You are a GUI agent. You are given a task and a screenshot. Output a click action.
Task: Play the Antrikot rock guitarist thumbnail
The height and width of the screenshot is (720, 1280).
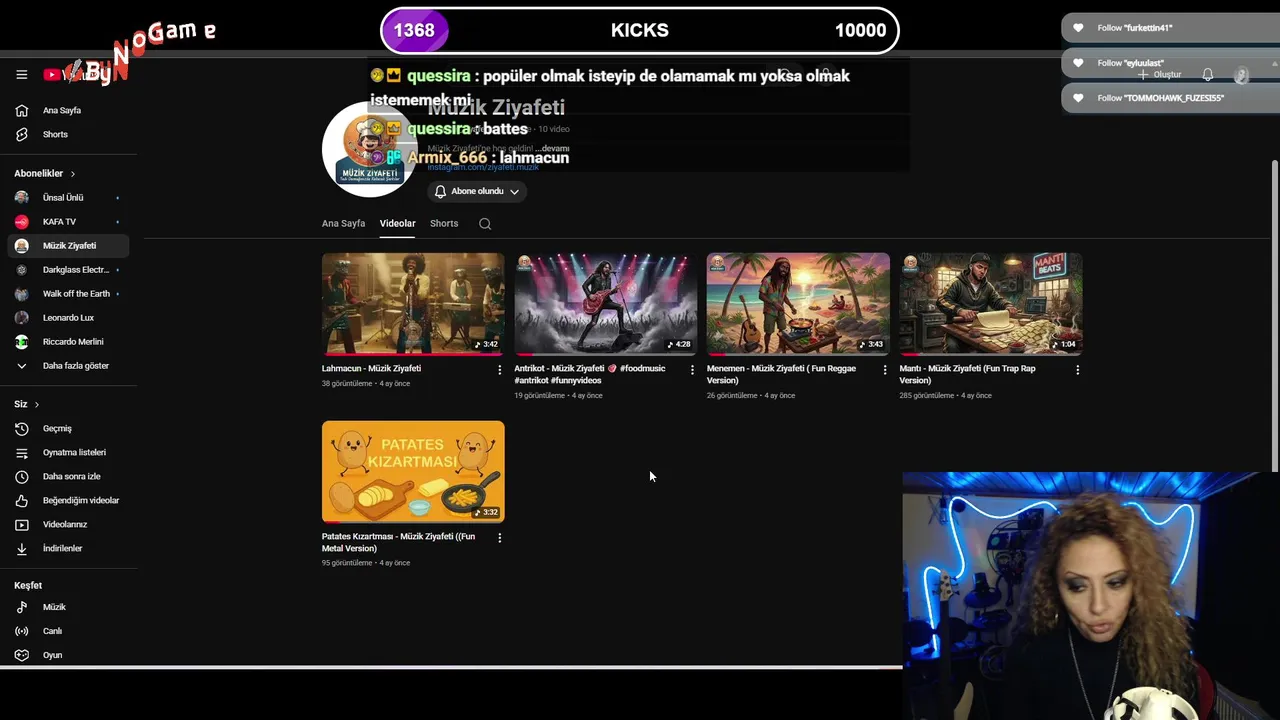click(x=605, y=304)
